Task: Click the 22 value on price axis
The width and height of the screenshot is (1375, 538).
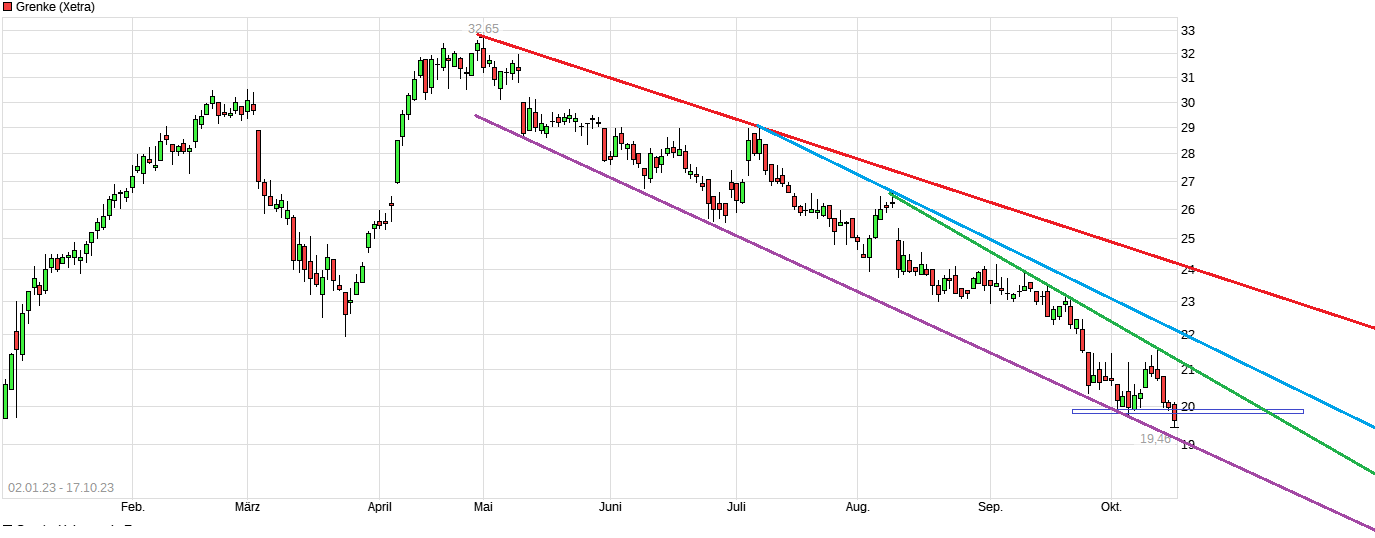Action: 1188,334
